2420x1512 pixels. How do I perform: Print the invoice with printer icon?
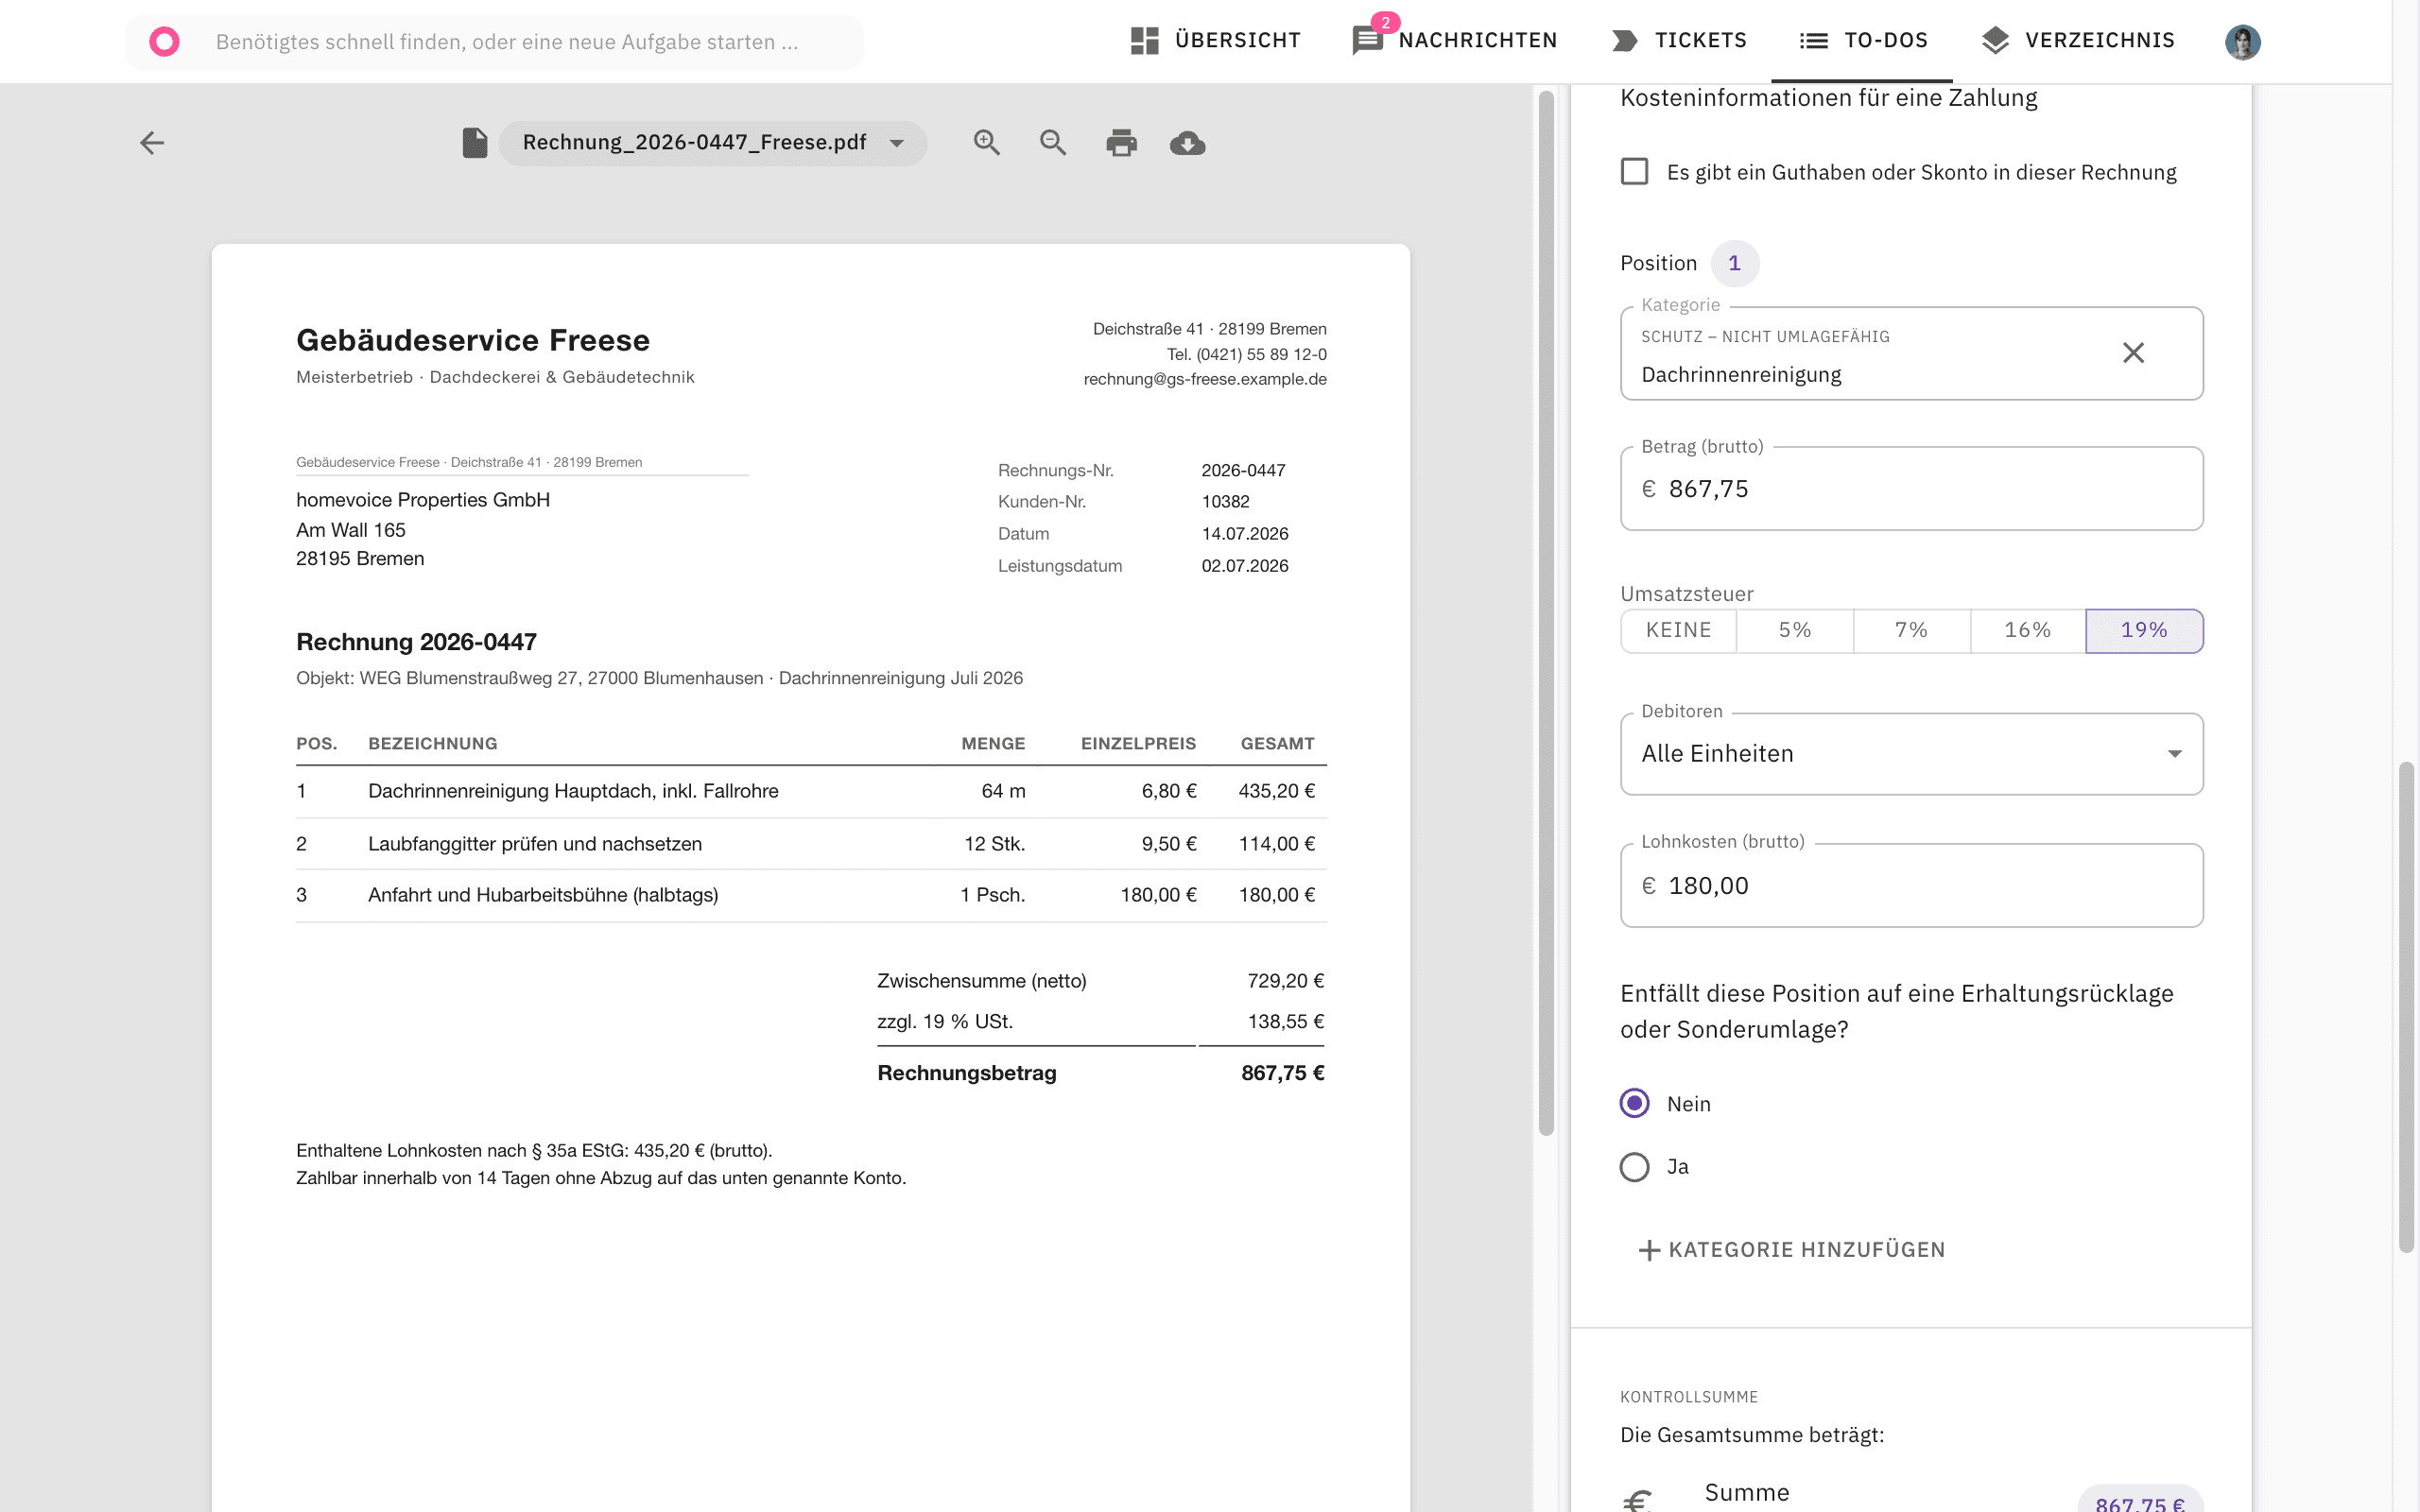coord(1121,143)
